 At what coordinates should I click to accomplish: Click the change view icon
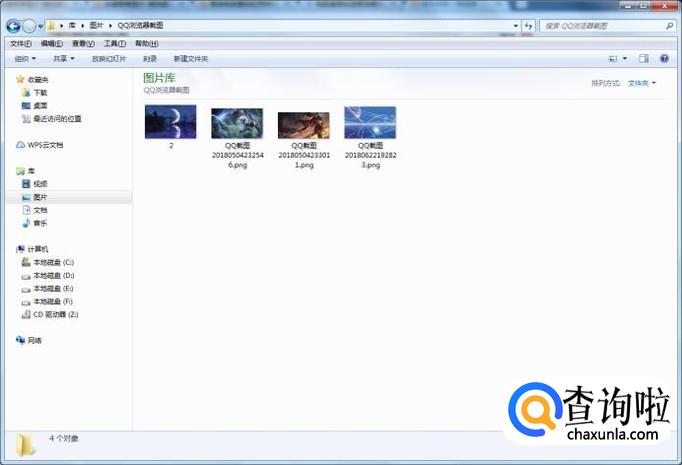(x=613, y=59)
